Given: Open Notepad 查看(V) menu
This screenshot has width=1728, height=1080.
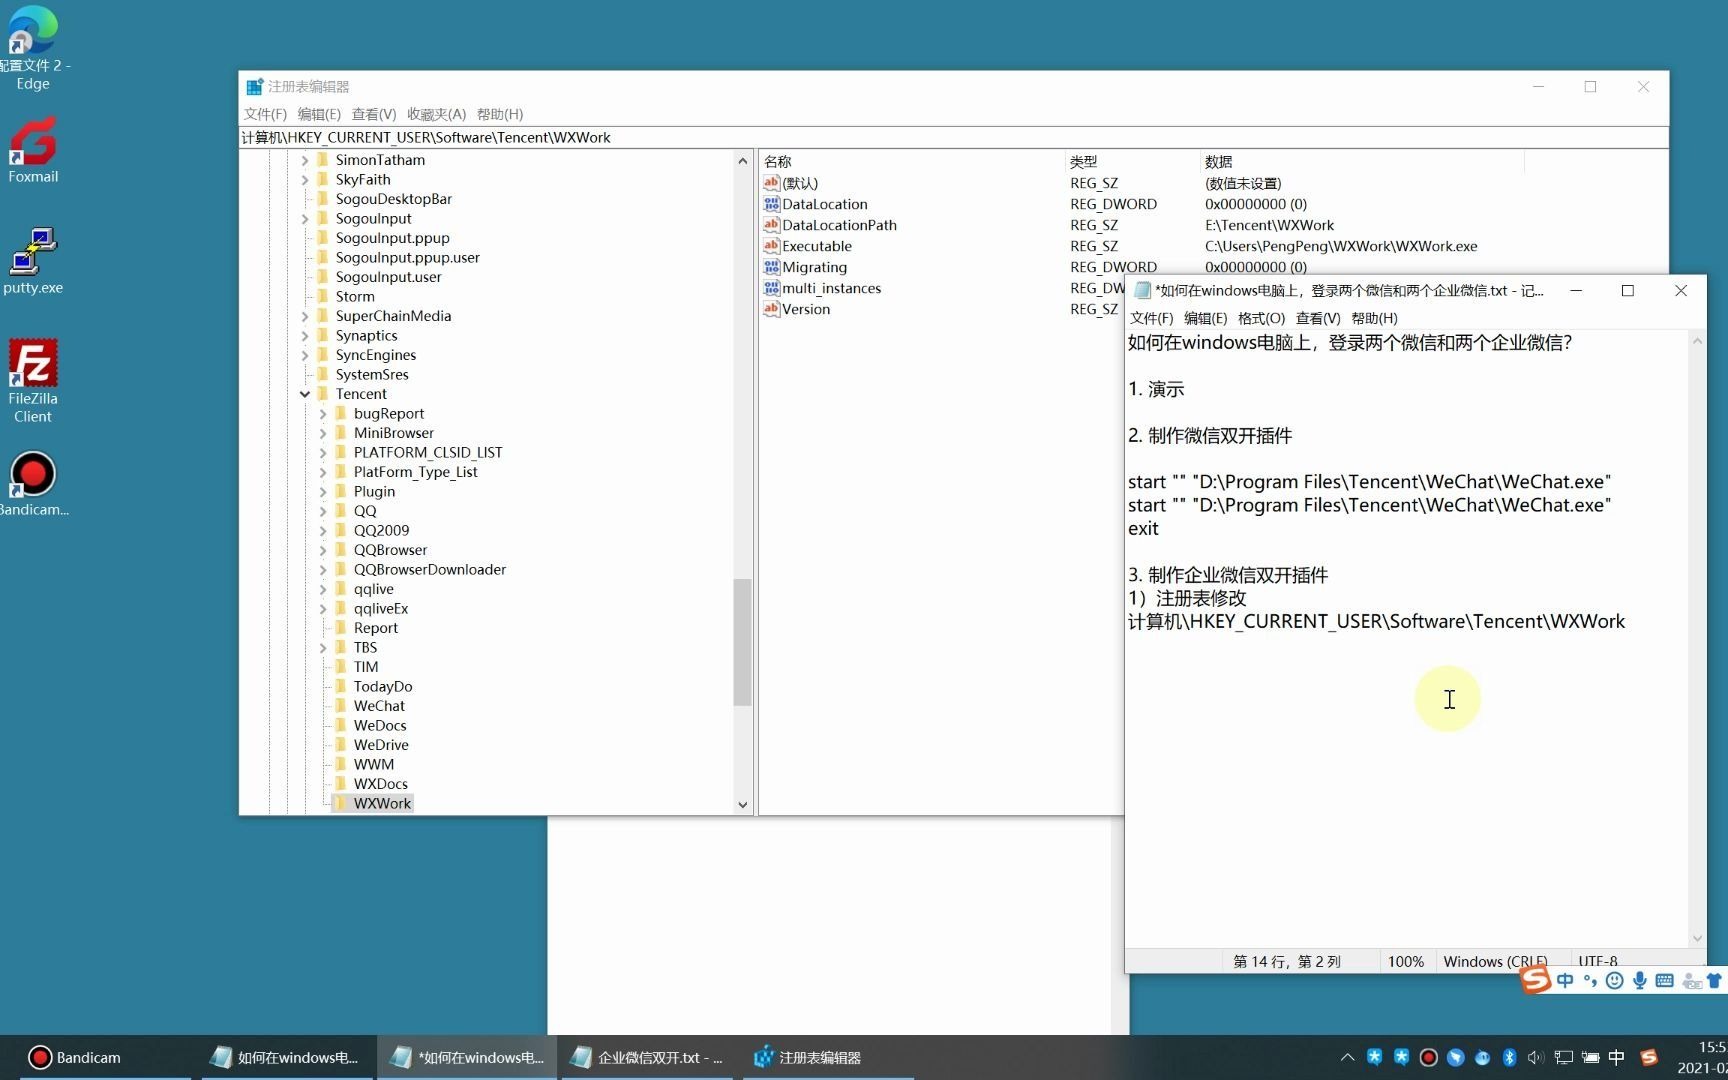Looking at the screenshot, I should [x=1318, y=318].
